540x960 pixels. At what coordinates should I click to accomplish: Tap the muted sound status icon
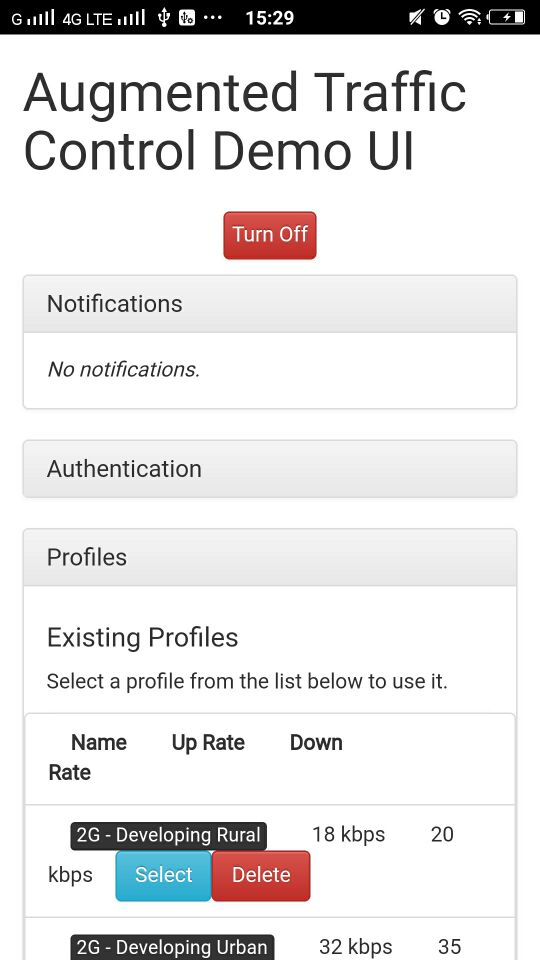(x=416, y=18)
